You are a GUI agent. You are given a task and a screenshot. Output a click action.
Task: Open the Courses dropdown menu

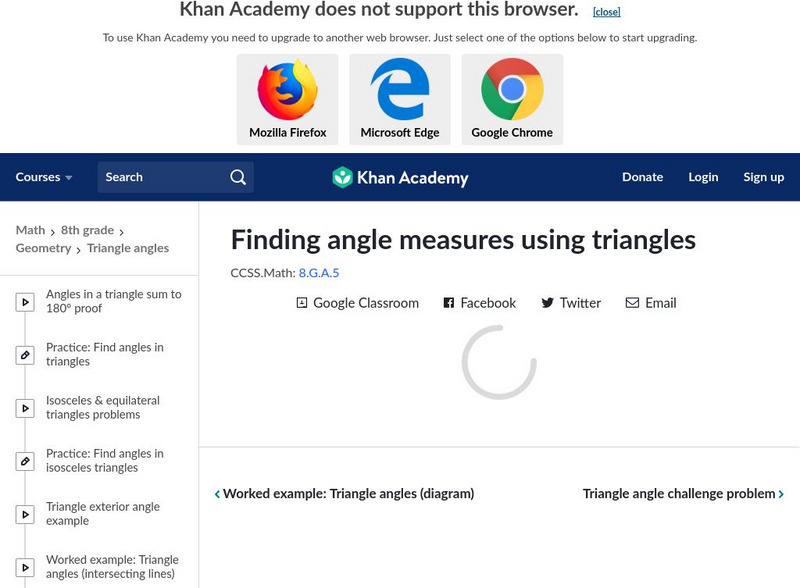tap(44, 177)
